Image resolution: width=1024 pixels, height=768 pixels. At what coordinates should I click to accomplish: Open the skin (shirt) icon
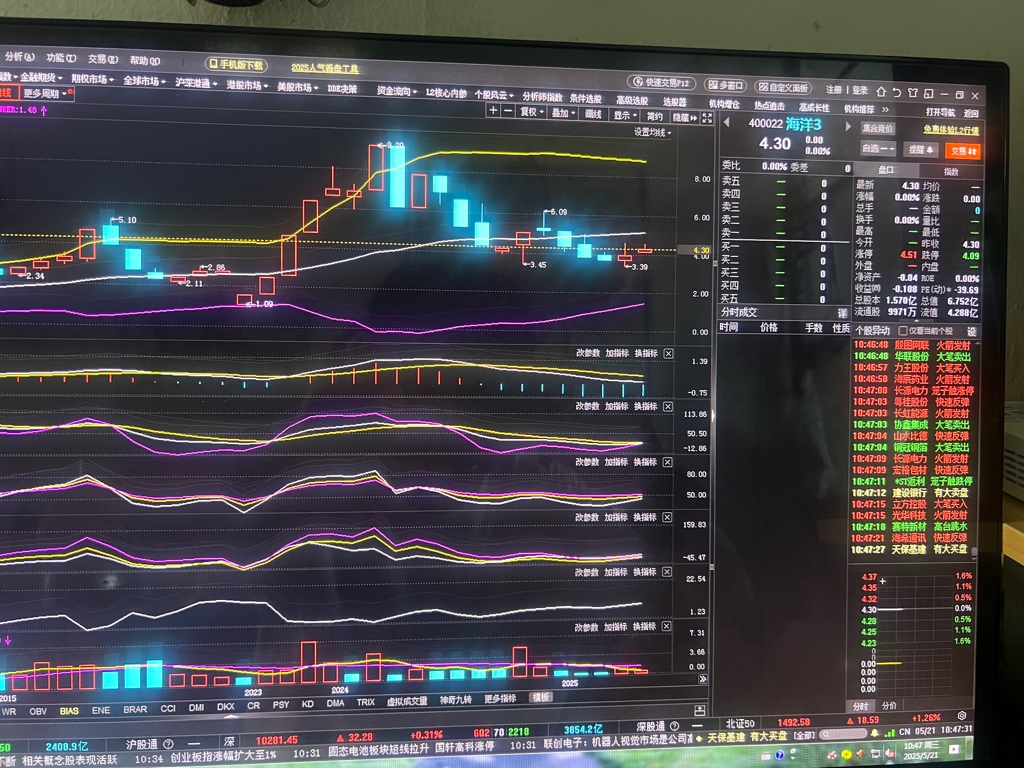tap(912, 93)
